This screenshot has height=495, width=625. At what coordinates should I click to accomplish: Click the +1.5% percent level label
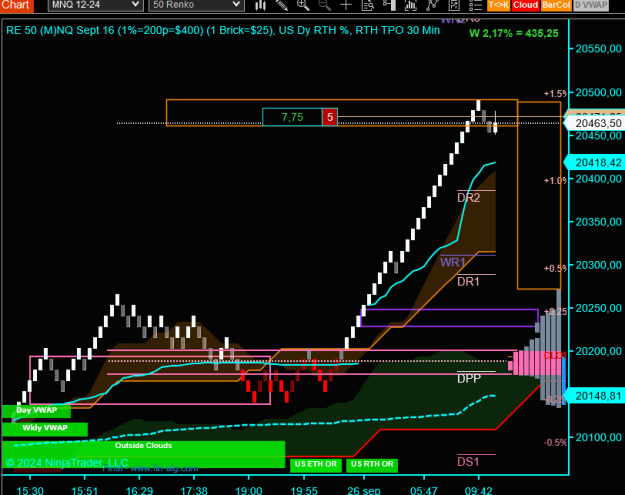click(555, 94)
